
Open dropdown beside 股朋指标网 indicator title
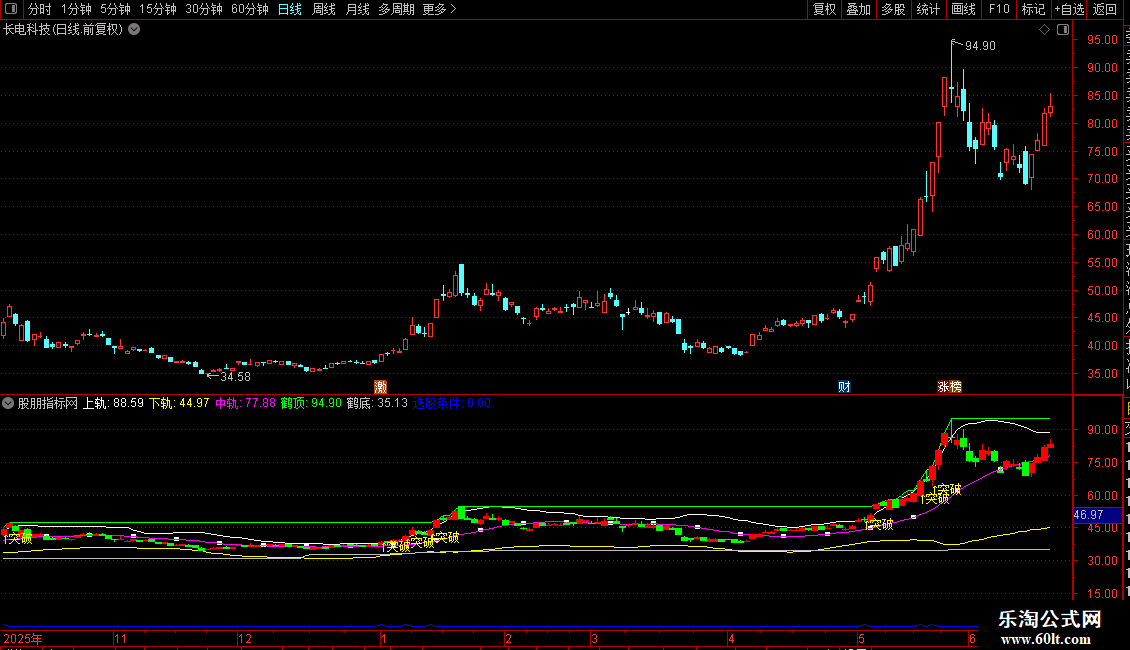(8, 404)
